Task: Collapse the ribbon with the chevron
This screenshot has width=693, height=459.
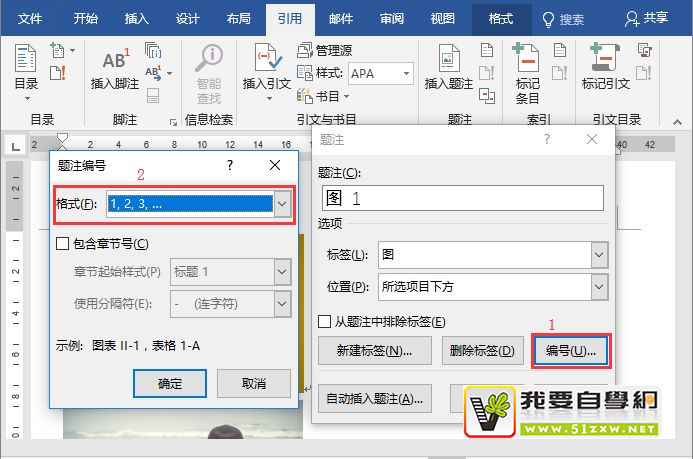Action: (677, 122)
